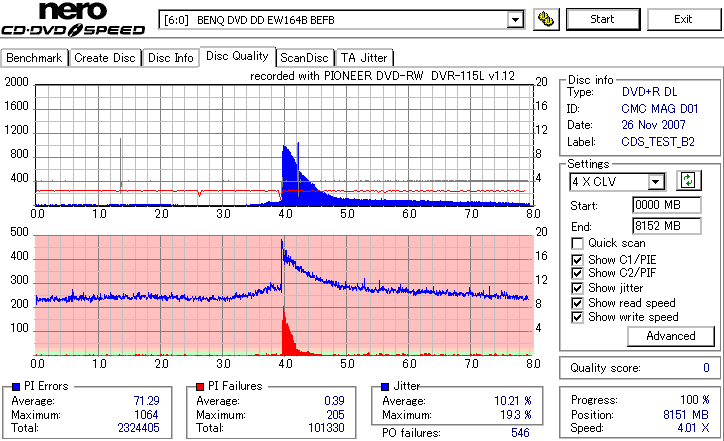This screenshot has height=441, width=724.
Task: Click the End position field 8152 MB
Action: 666,226
